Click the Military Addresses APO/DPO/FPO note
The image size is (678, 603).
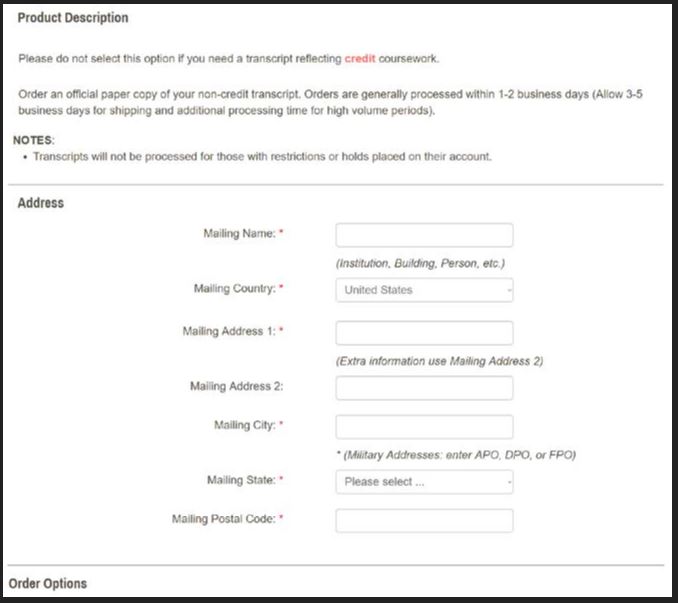(x=455, y=455)
